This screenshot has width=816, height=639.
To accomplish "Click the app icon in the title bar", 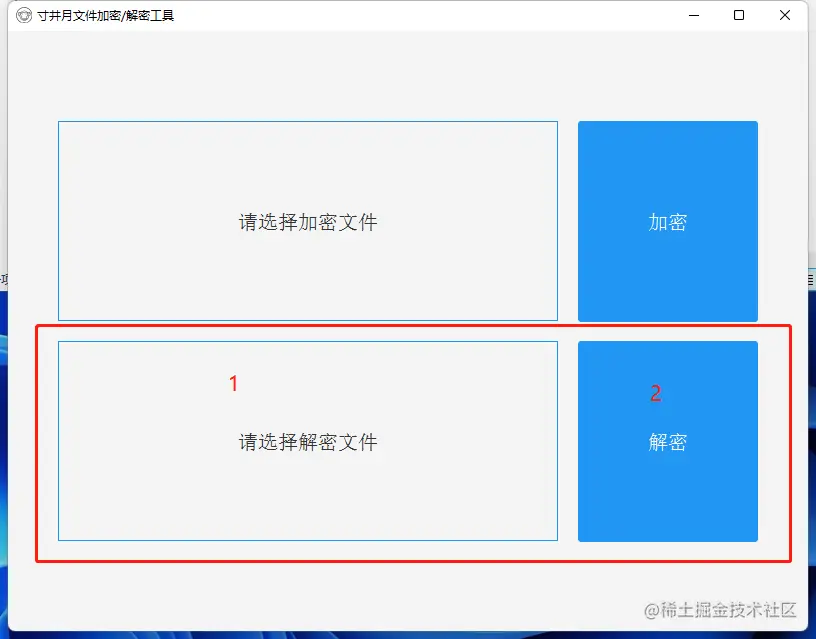I will pos(24,16).
